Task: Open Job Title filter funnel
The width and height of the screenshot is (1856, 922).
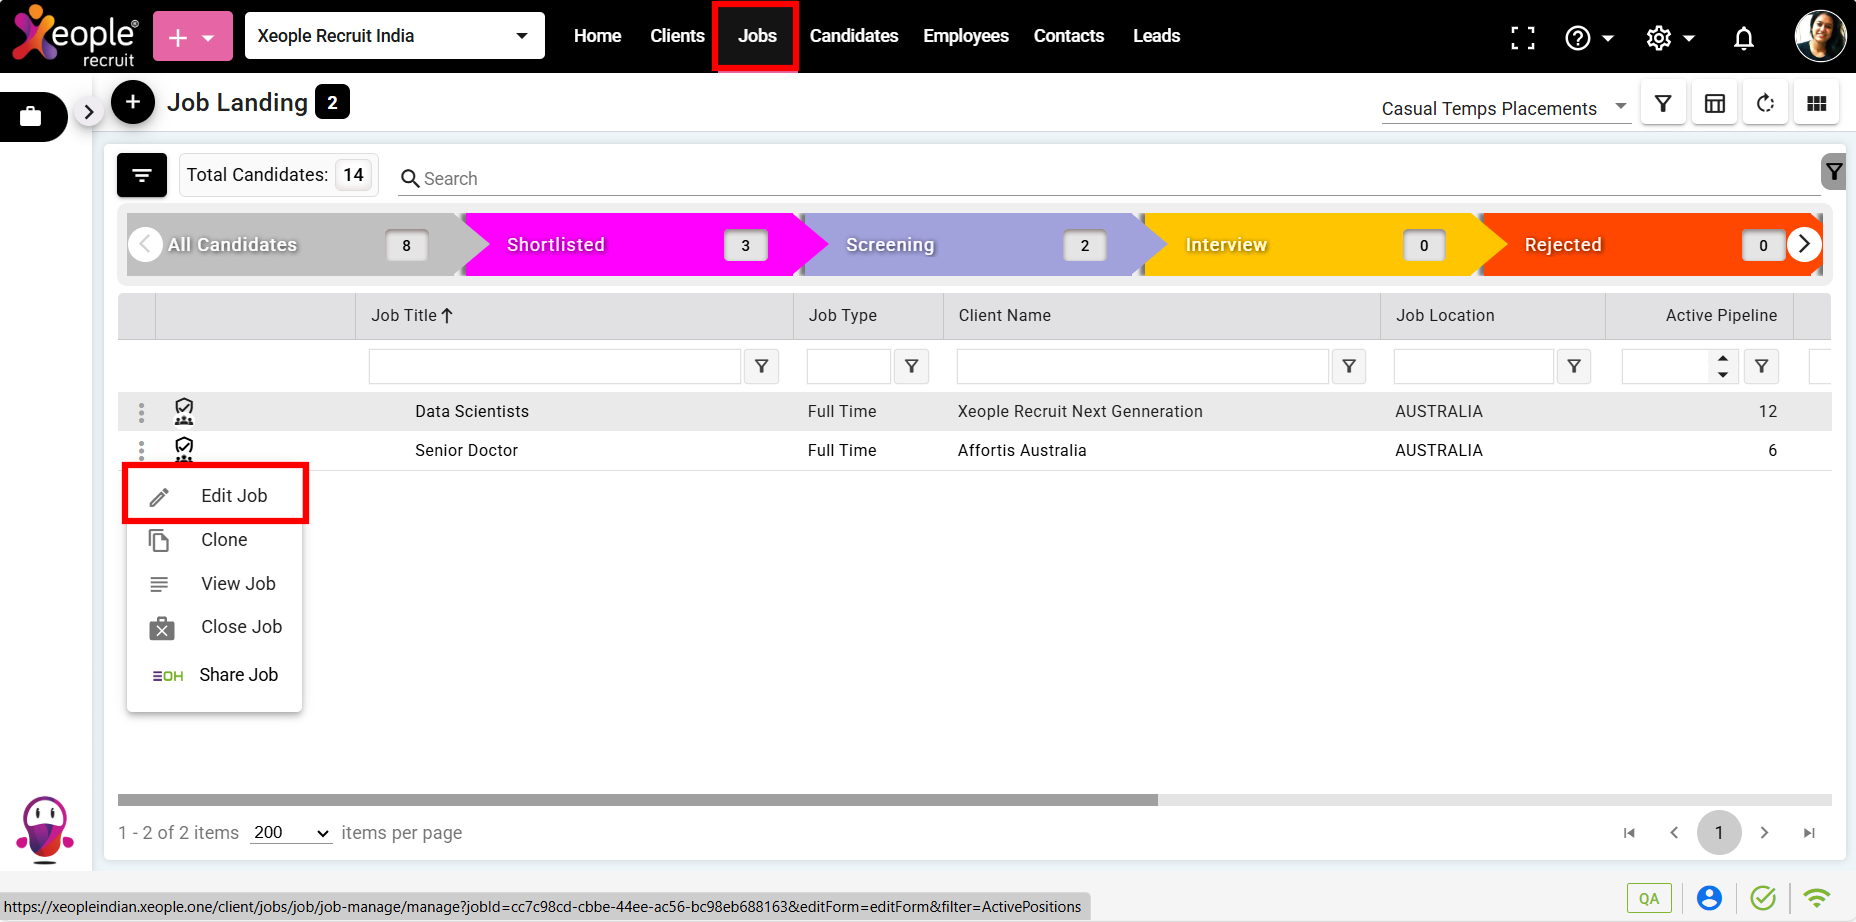Action: click(x=762, y=366)
